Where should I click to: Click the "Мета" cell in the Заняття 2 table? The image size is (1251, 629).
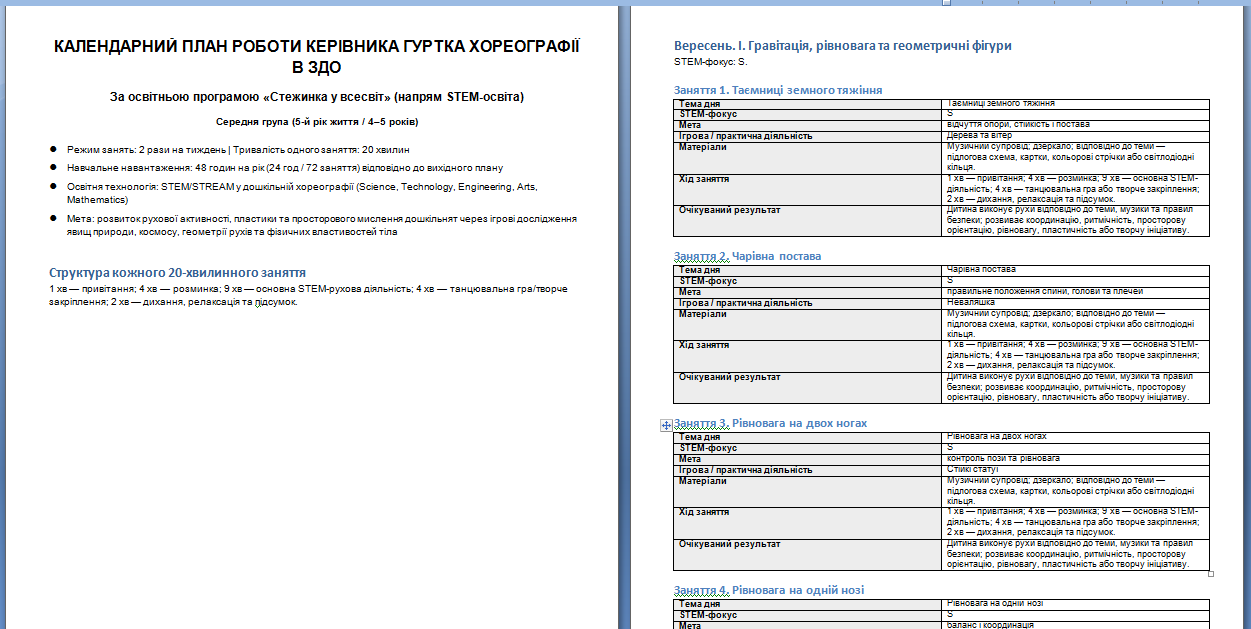(809, 292)
